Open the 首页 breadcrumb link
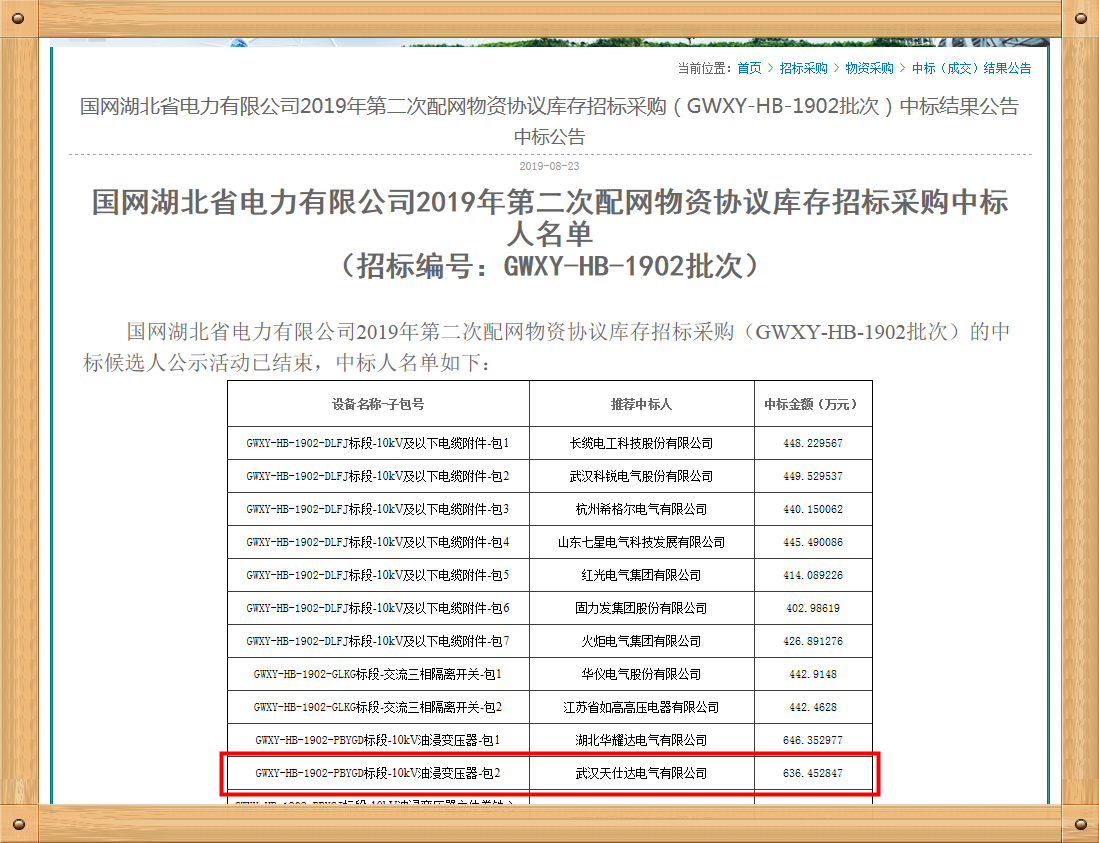 pos(749,68)
